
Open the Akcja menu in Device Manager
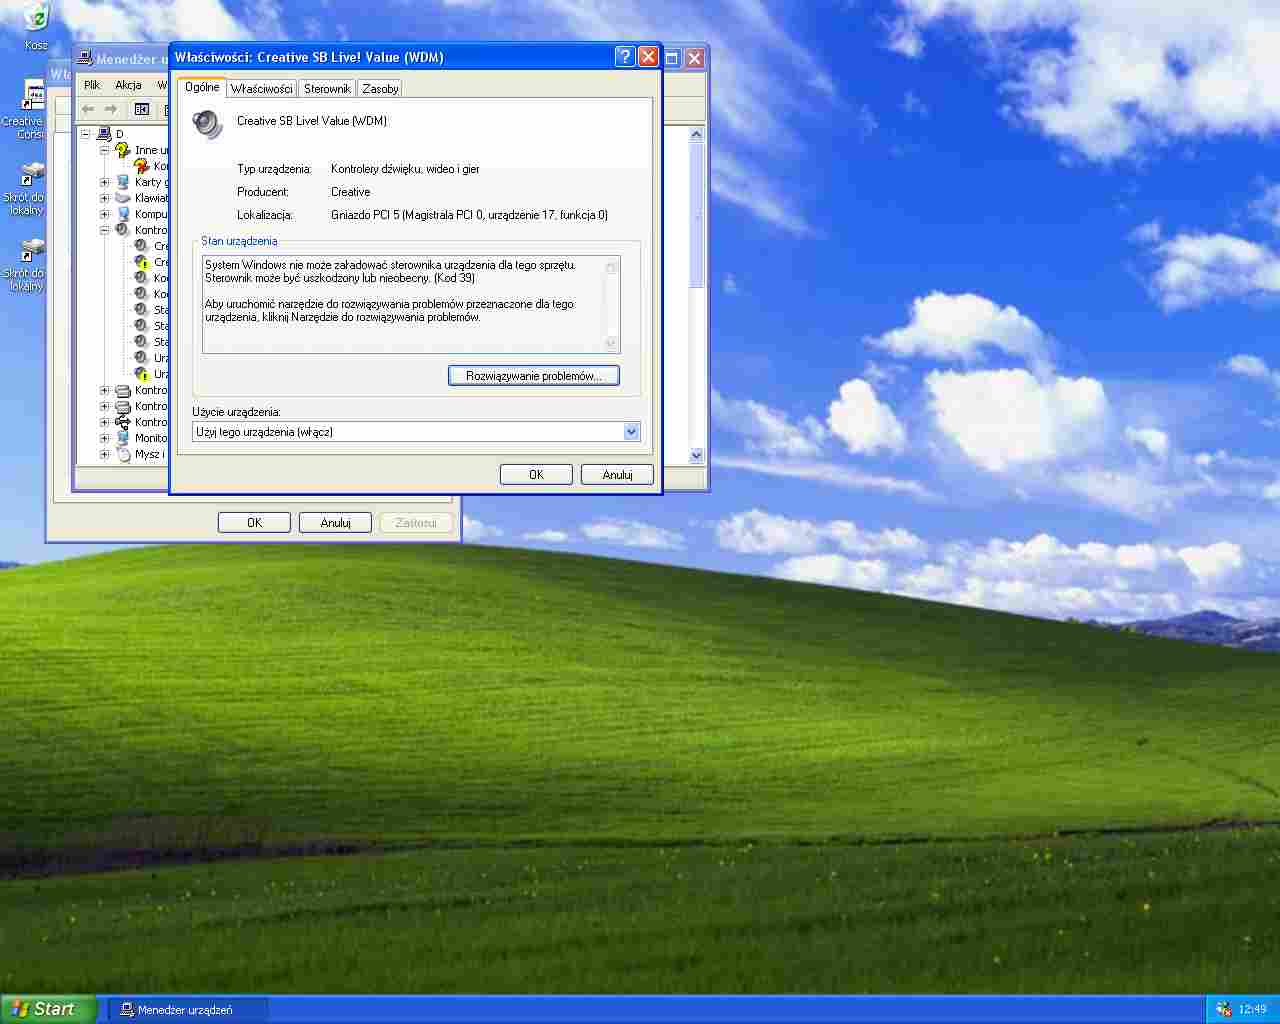128,85
